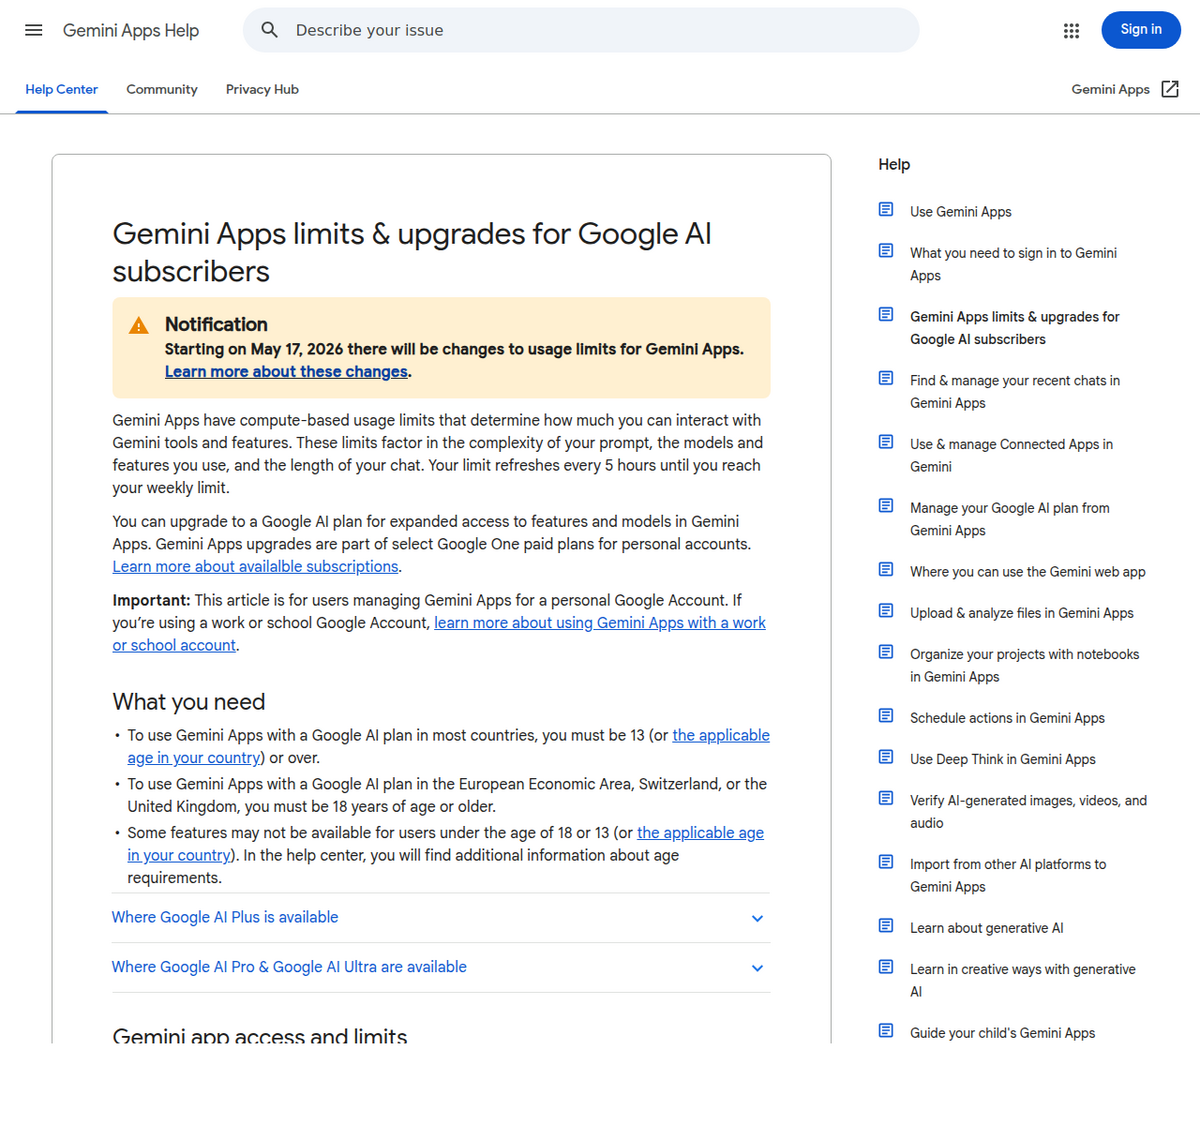This screenshot has height=1125, width=1200.
Task: Click article icon beside Find & manage recent chats
Action: (x=886, y=379)
